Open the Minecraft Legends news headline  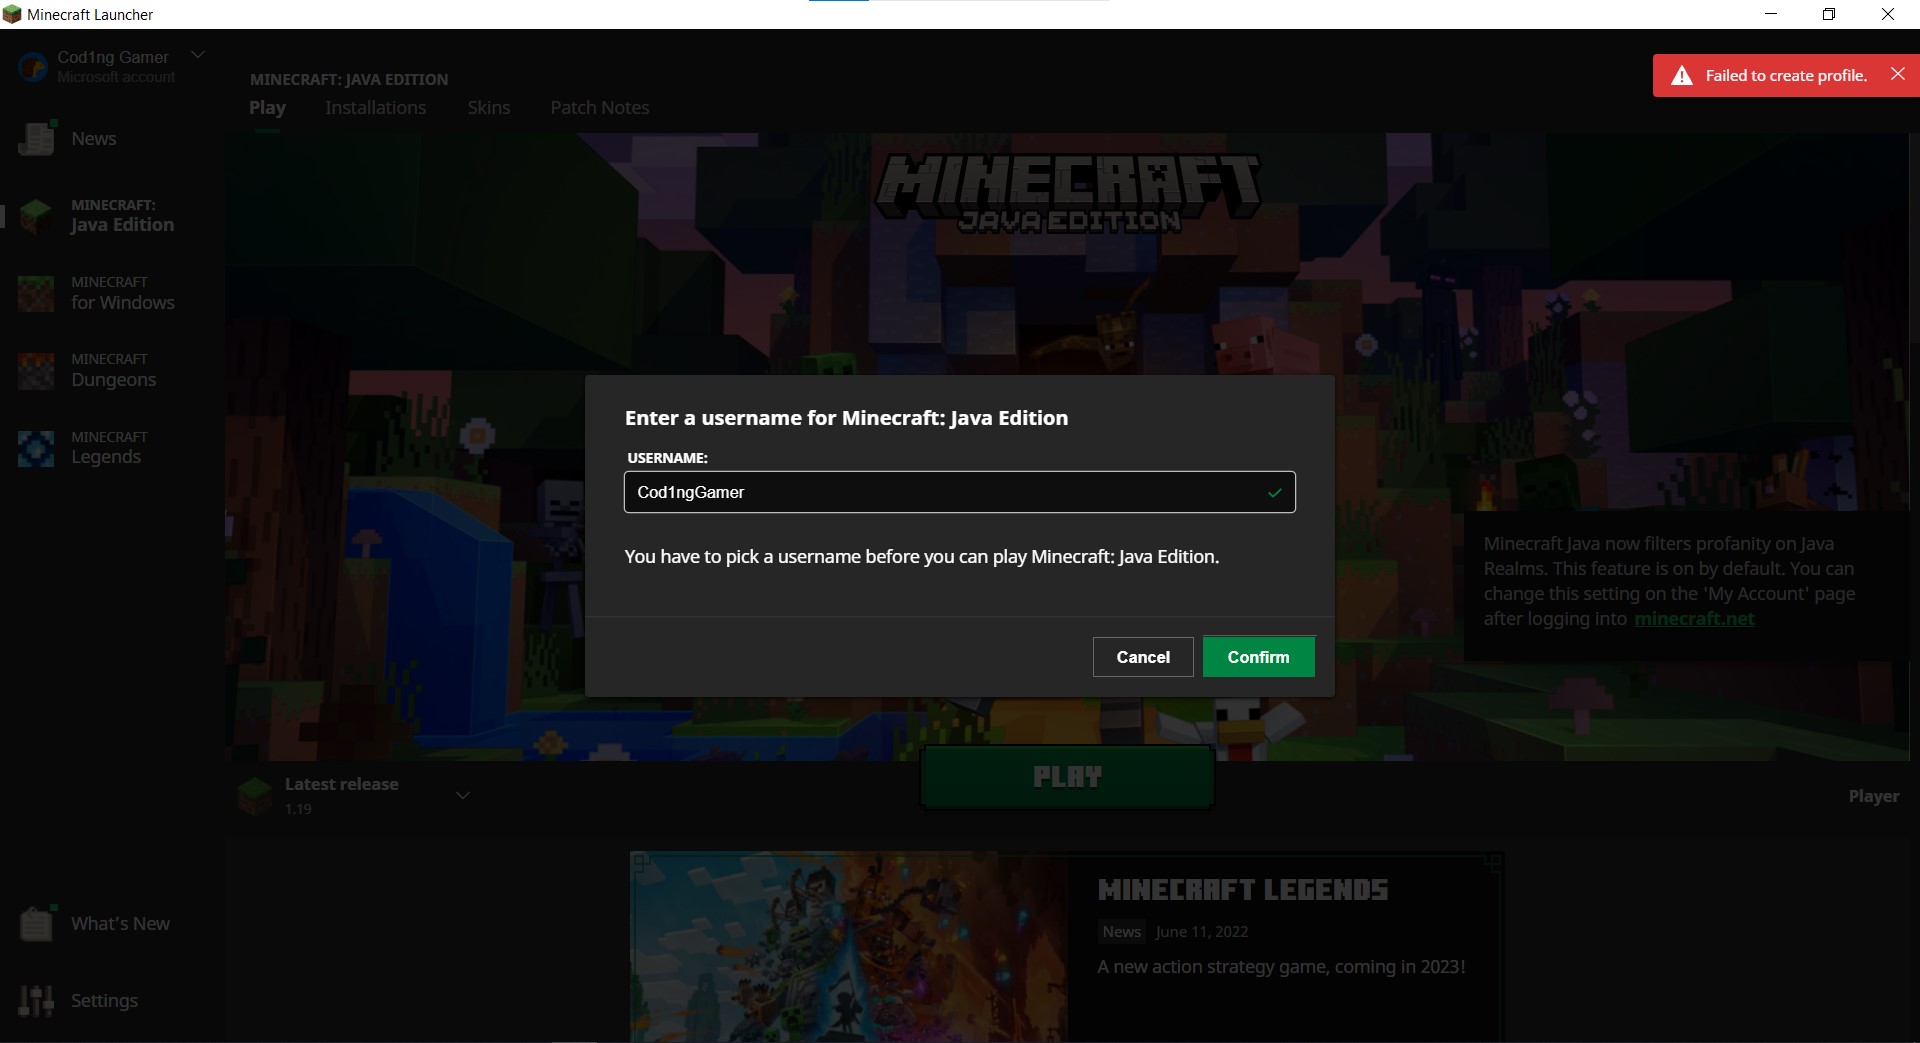[x=1242, y=890]
